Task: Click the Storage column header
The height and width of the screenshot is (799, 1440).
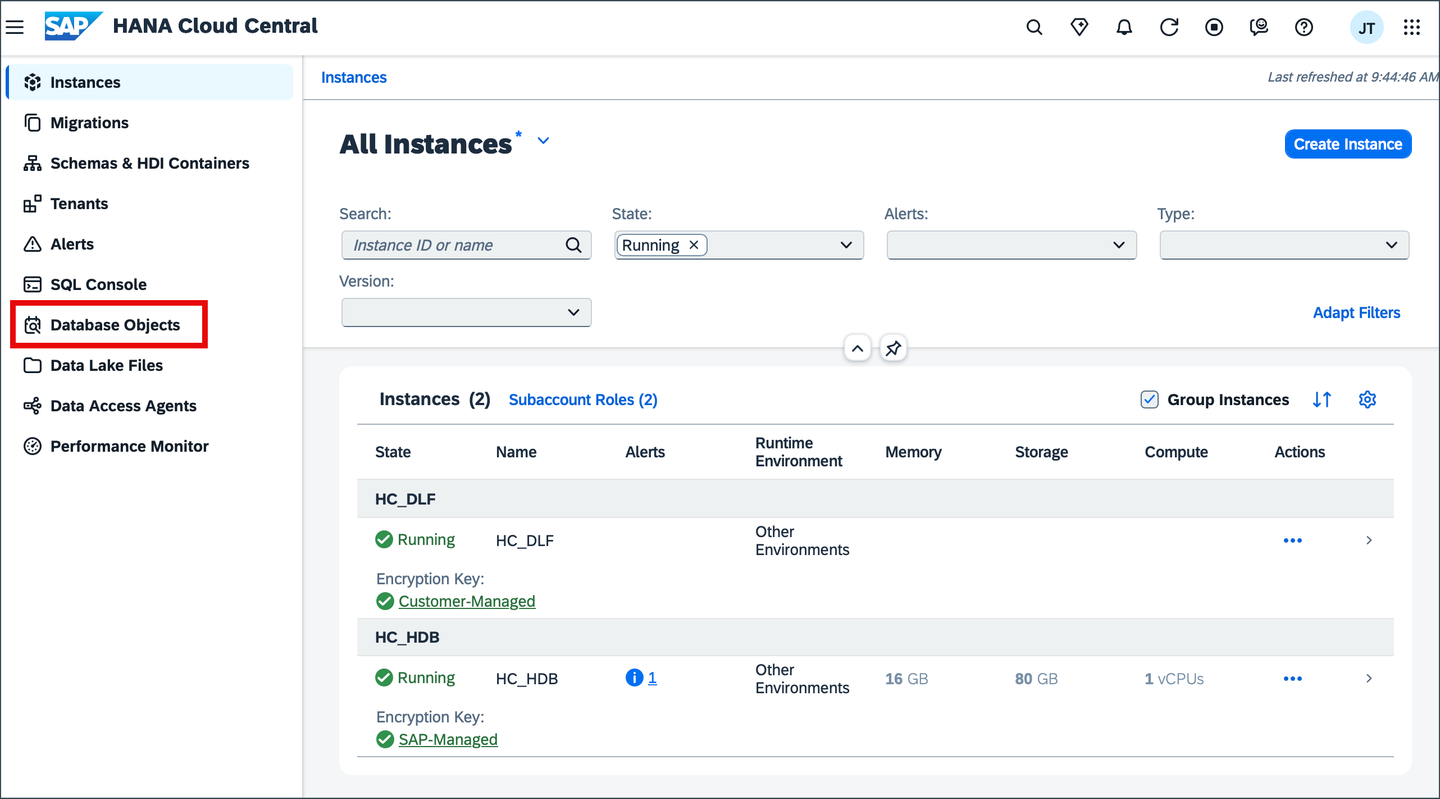Action: [1041, 452]
